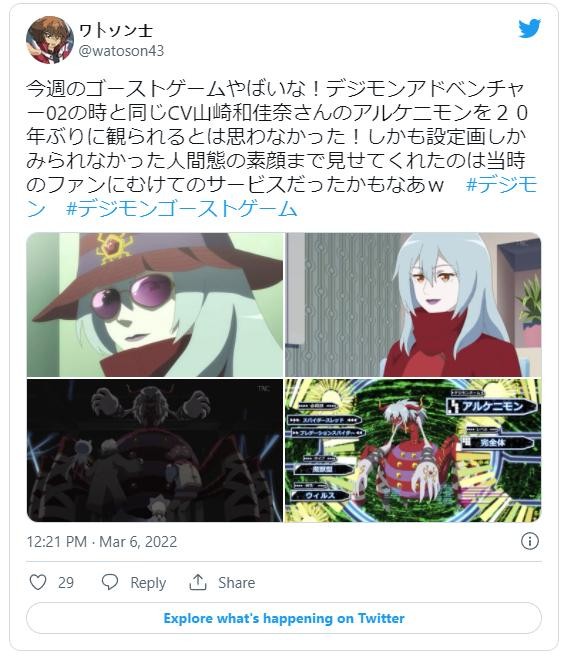Like the tweet with heart icon
The image size is (569, 657).
[x=38, y=582]
